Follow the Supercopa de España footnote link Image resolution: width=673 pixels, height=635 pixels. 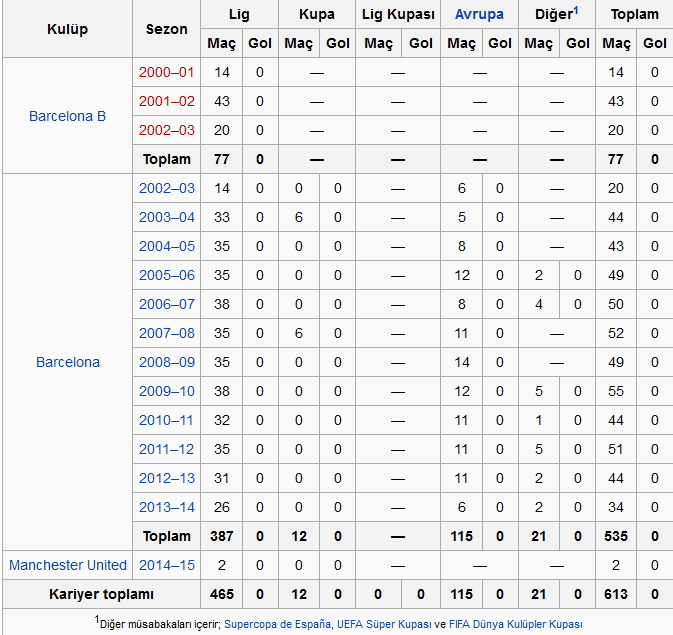point(278,624)
